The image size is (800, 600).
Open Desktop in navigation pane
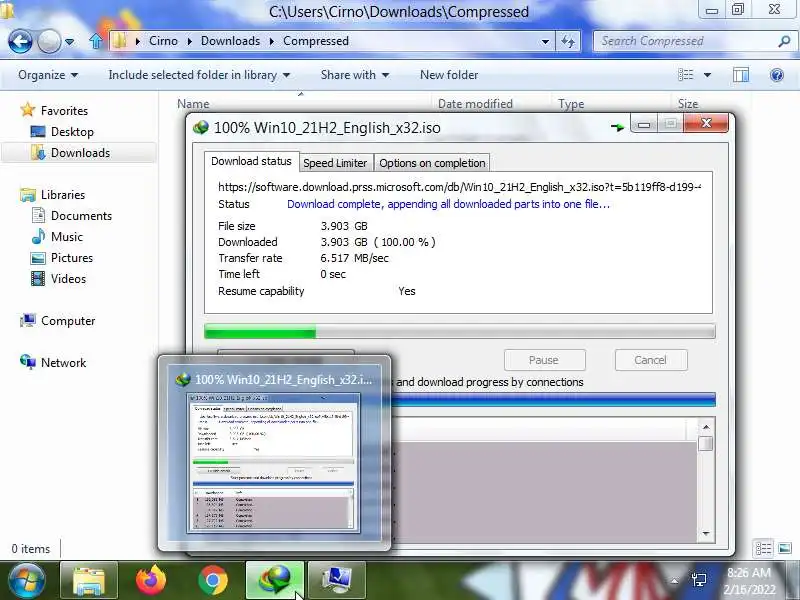72,132
